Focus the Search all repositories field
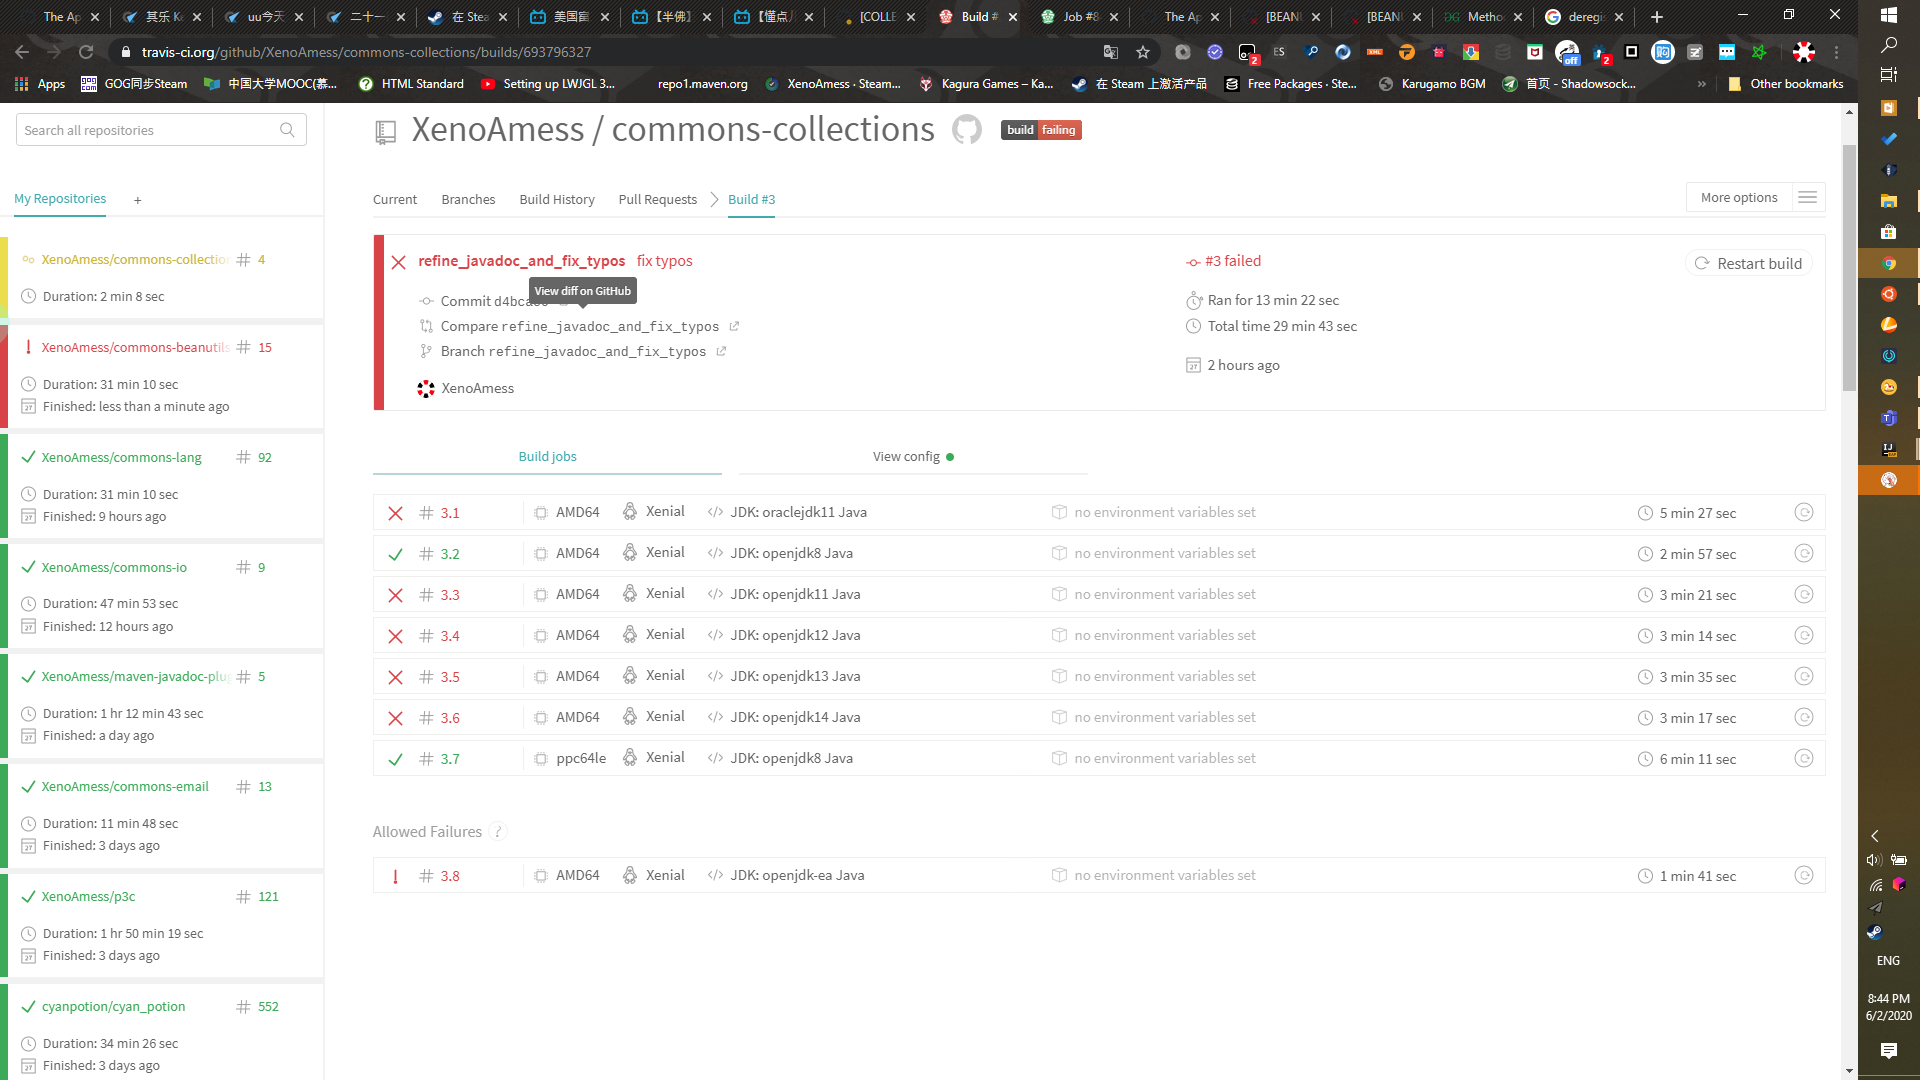 [x=150, y=130]
